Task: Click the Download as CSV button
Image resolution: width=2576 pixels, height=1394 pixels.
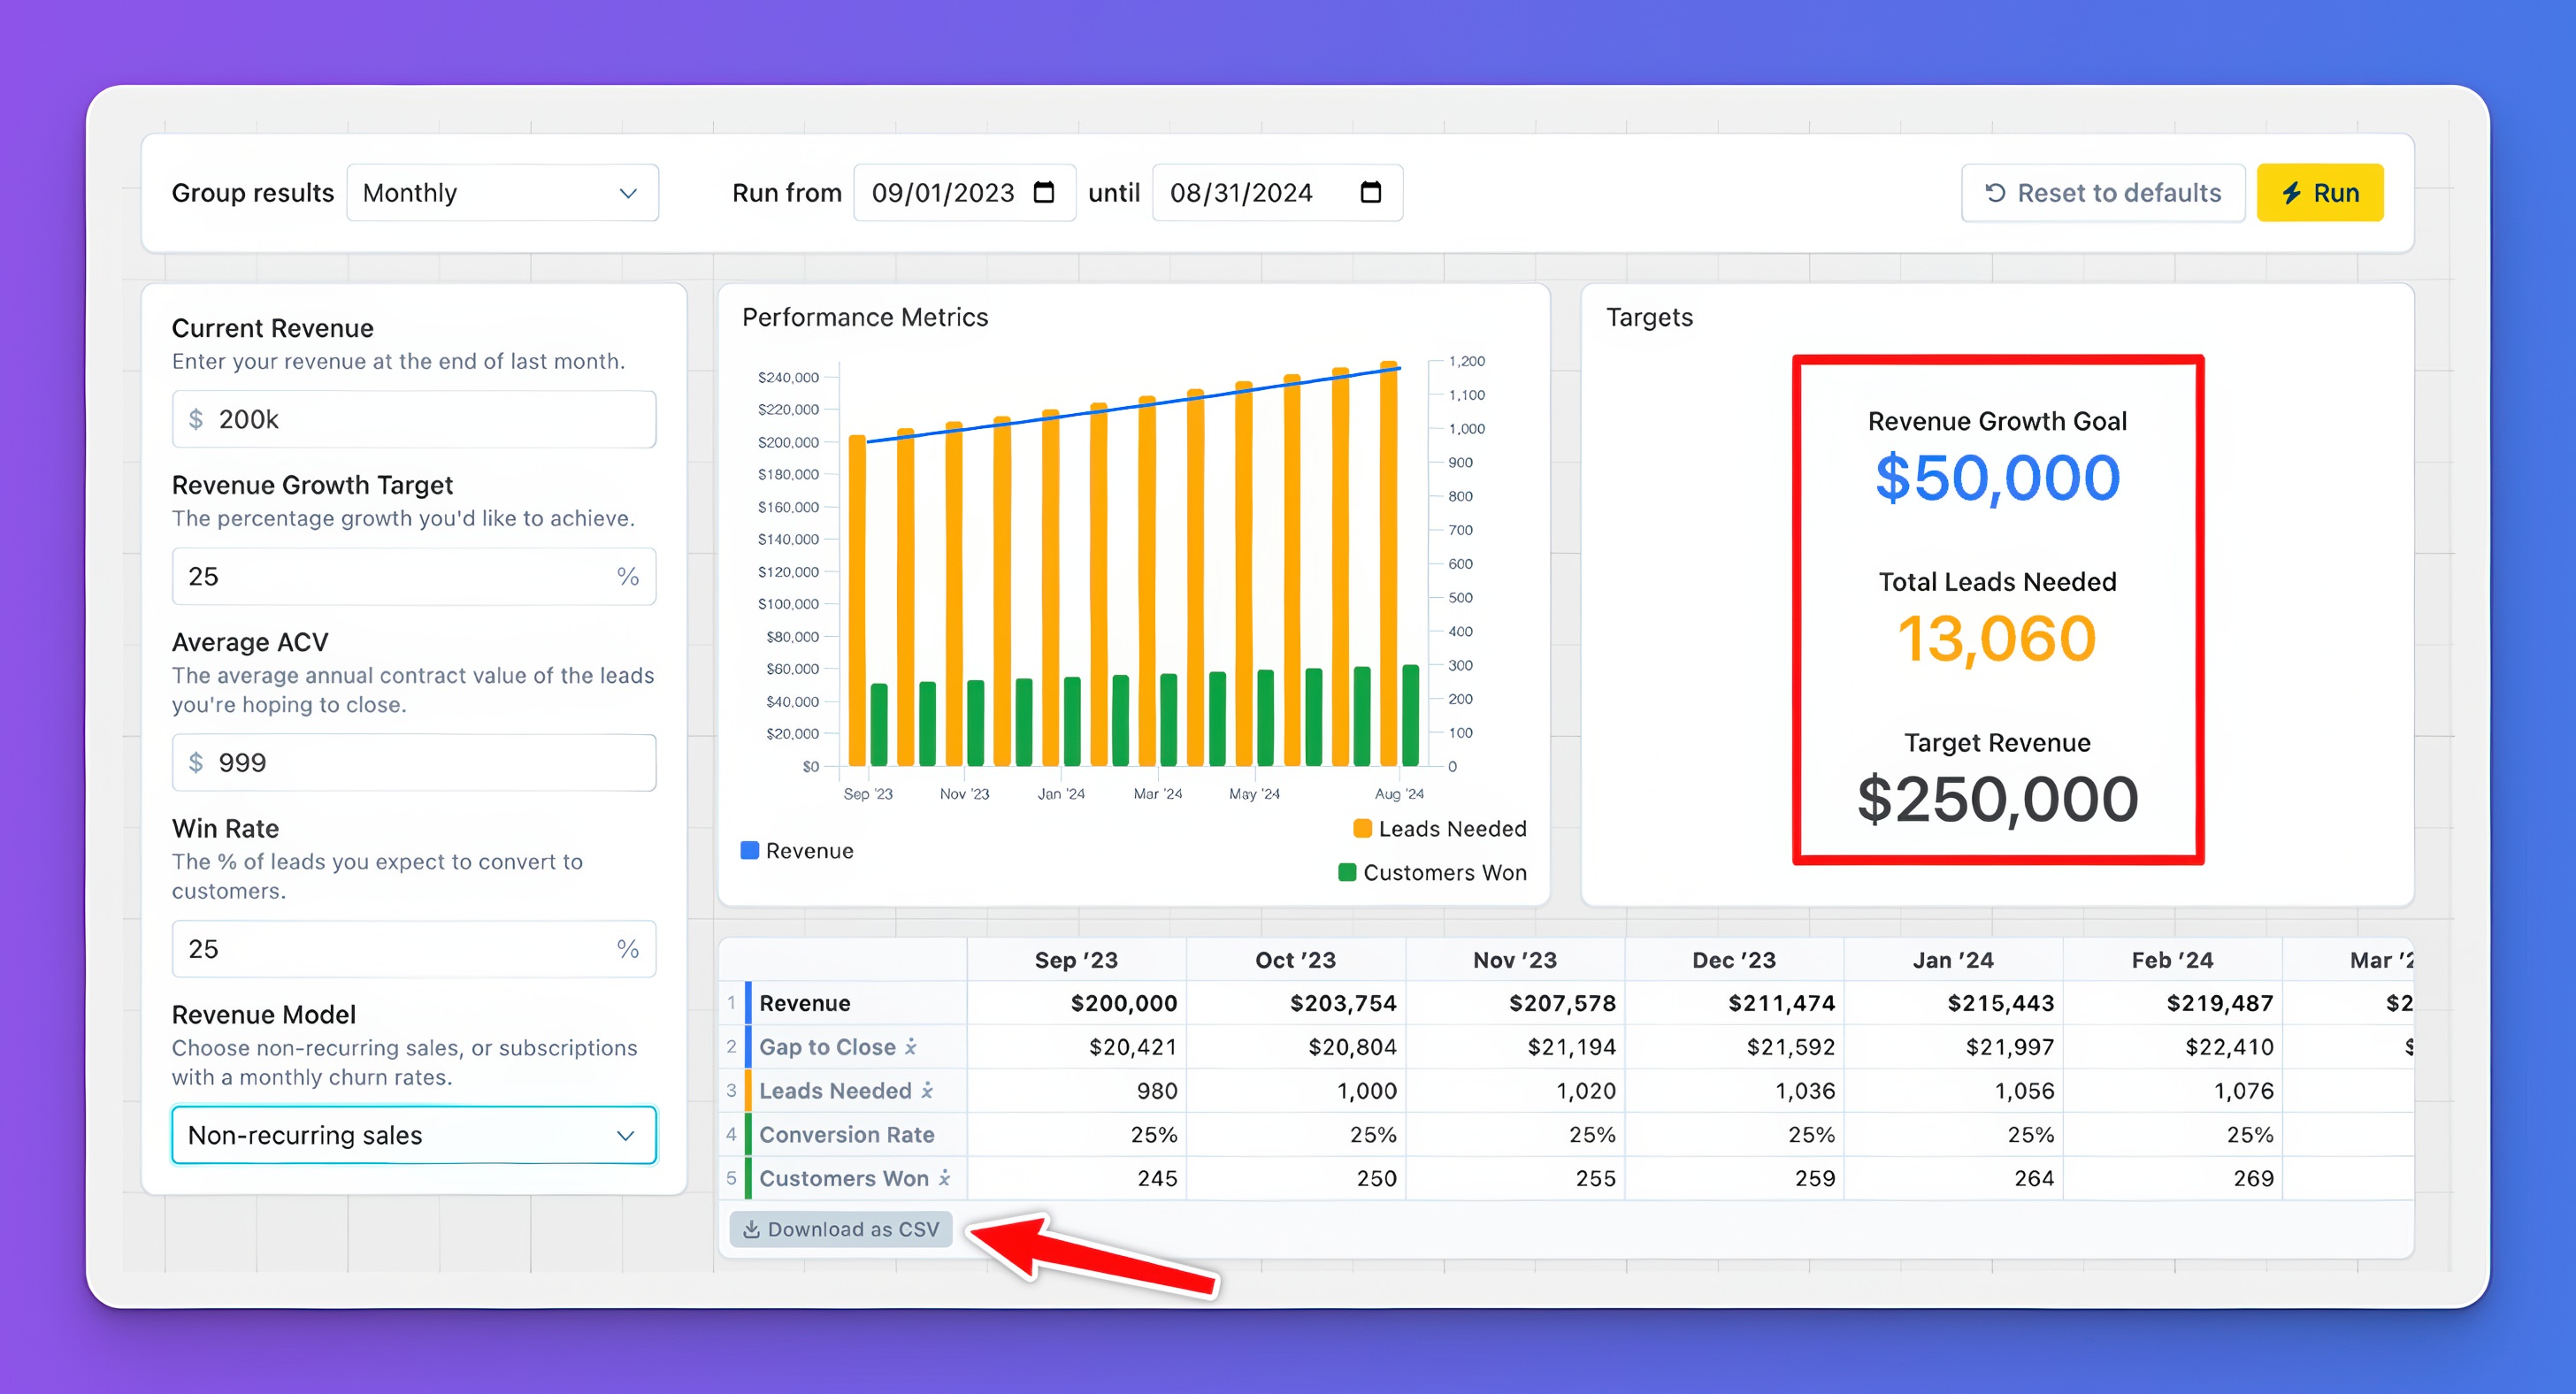Action: 841,1229
